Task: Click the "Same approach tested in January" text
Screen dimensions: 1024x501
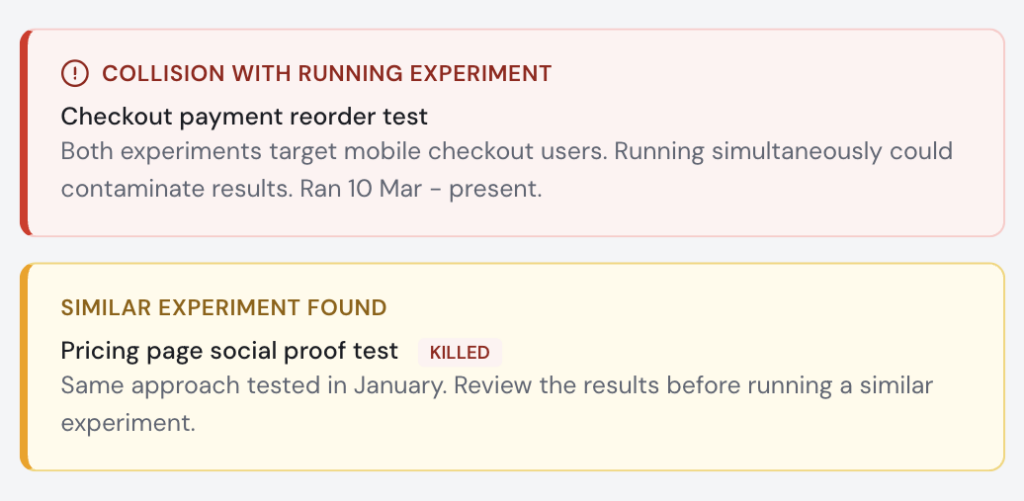Action: 243,386
